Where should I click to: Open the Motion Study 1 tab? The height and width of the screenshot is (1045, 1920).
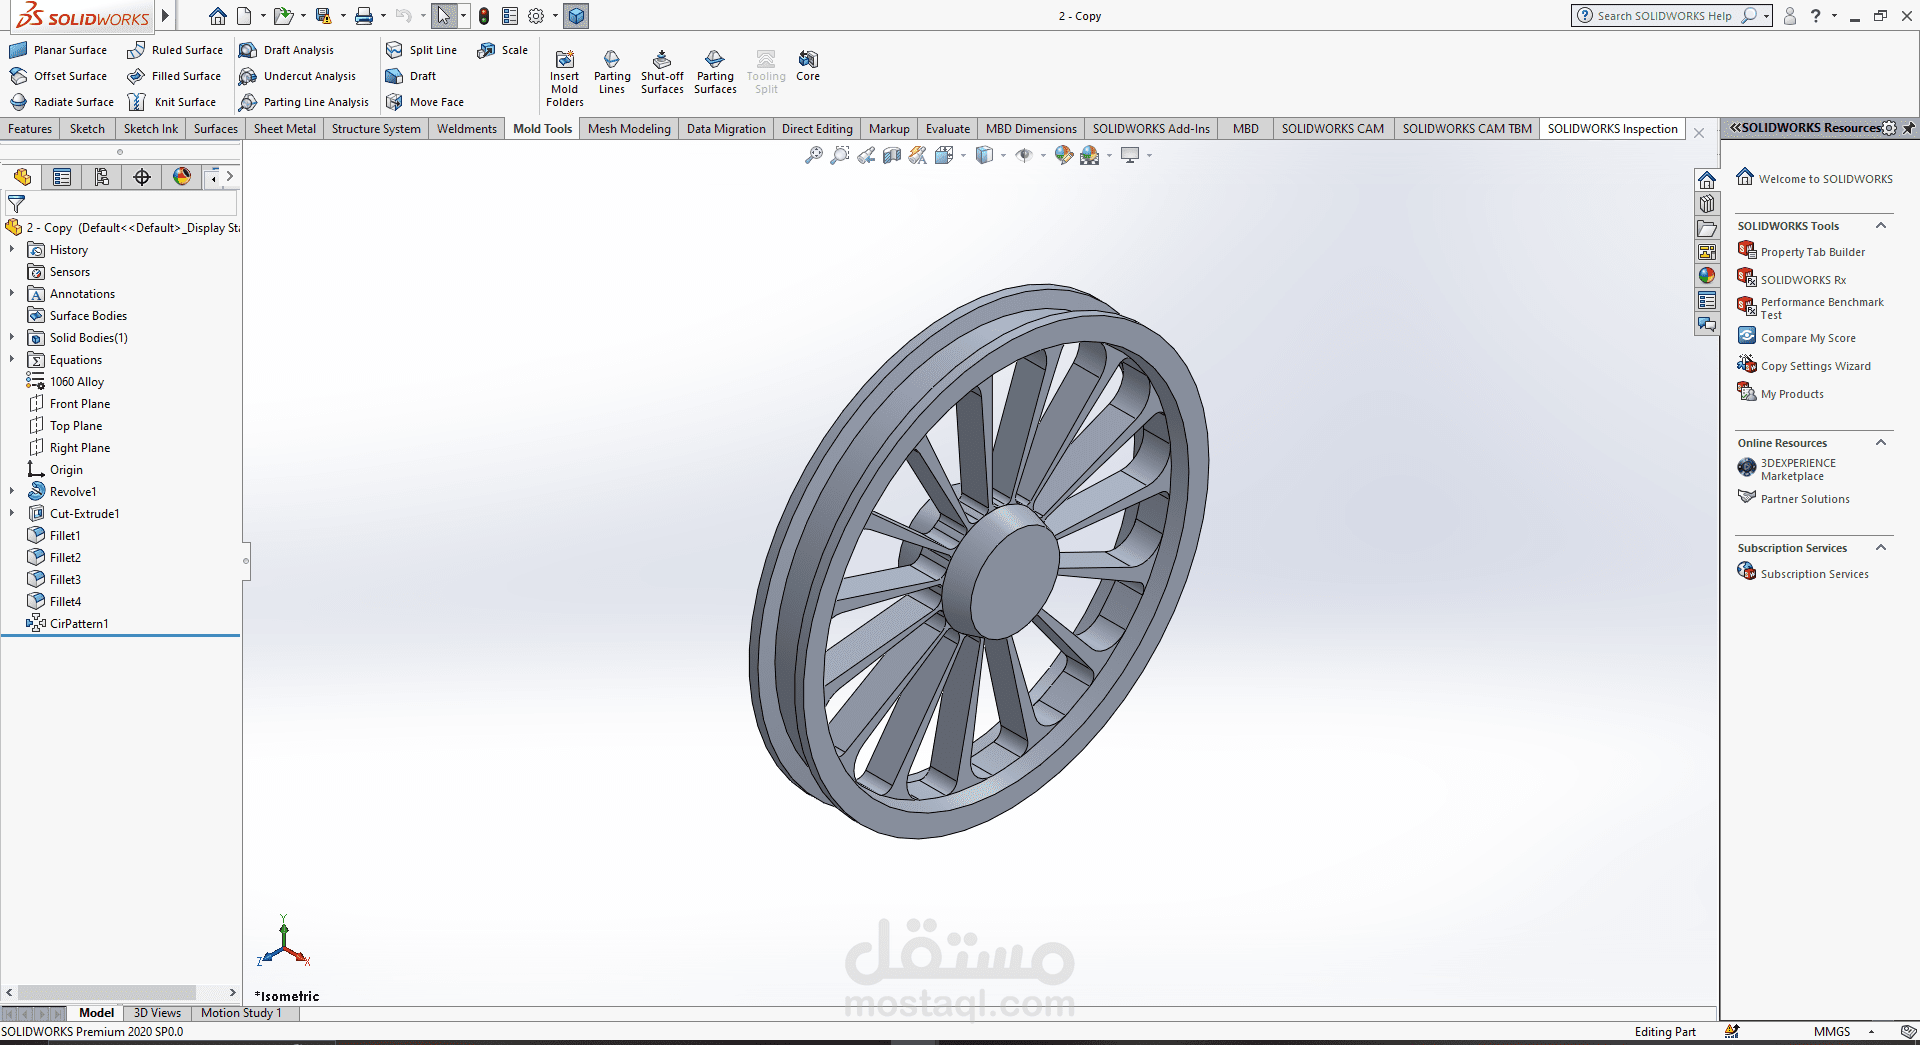tap(241, 1013)
